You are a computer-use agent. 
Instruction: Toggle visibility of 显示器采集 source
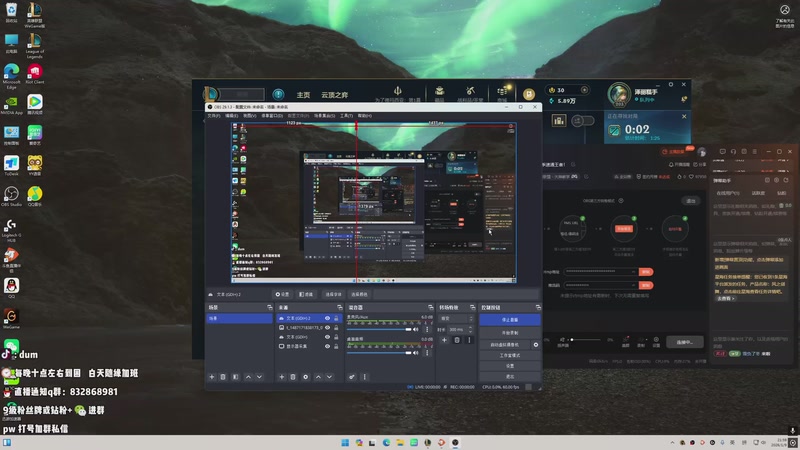click(327, 345)
